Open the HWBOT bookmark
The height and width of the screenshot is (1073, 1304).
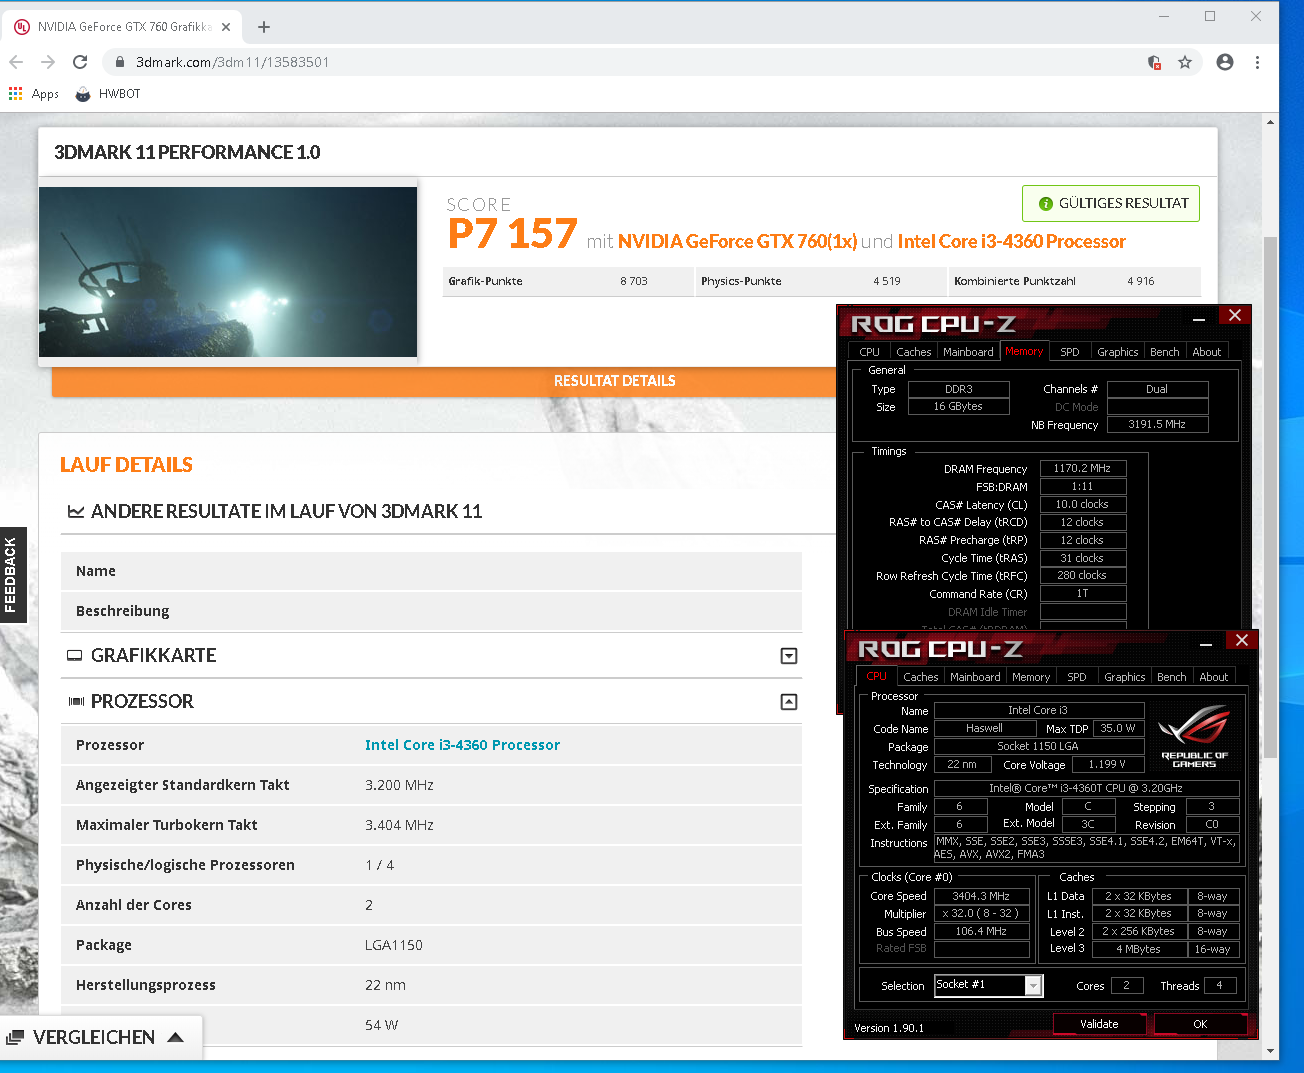[x=108, y=94]
